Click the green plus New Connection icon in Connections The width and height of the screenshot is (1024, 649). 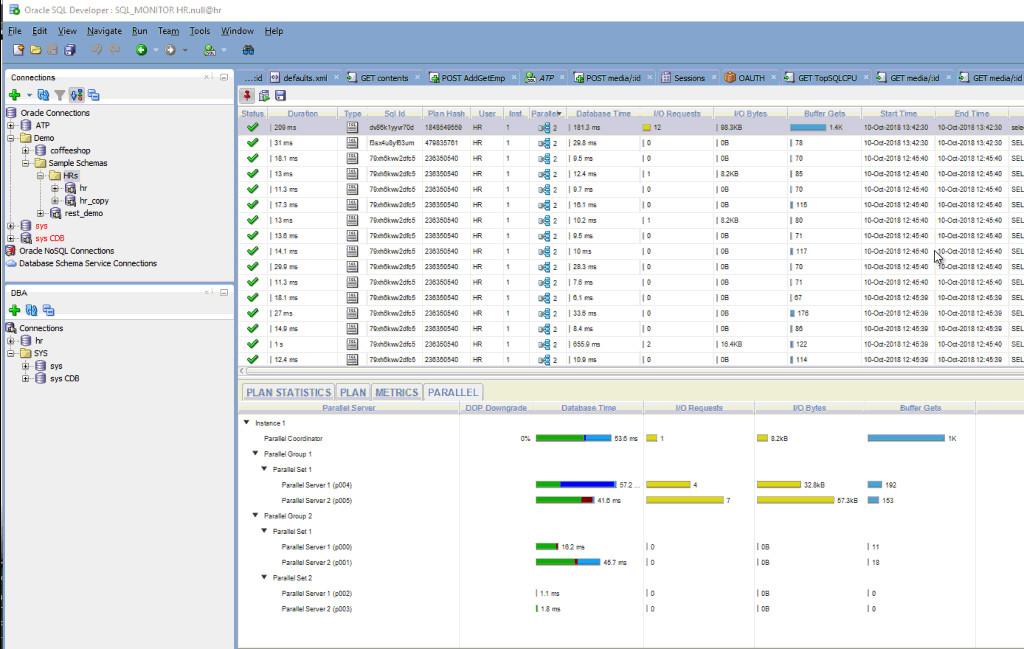(14, 95)
